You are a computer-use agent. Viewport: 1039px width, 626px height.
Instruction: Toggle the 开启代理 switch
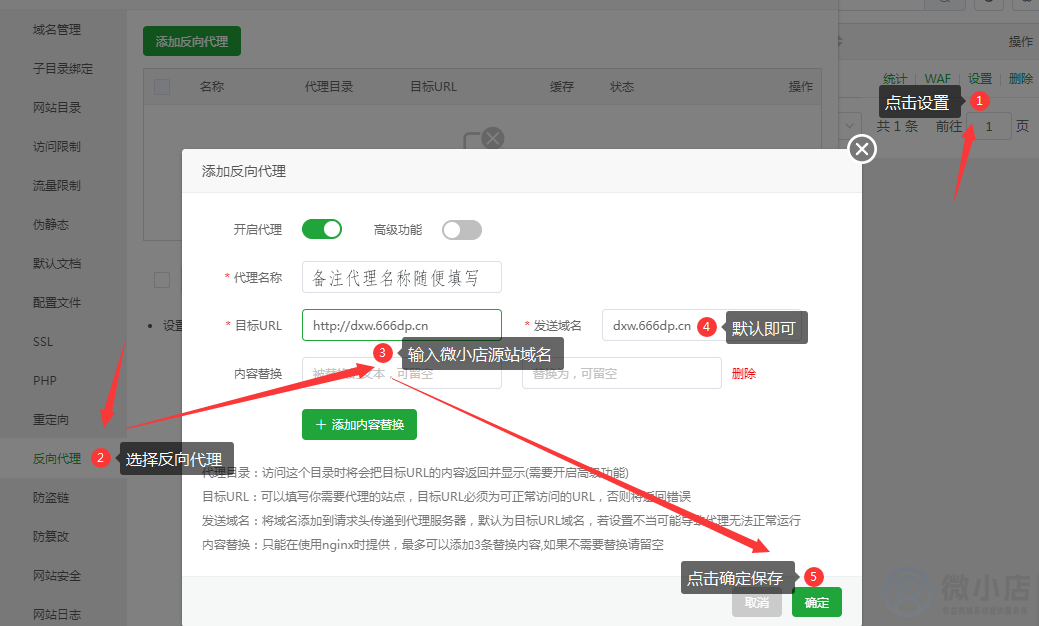[322, 229]
